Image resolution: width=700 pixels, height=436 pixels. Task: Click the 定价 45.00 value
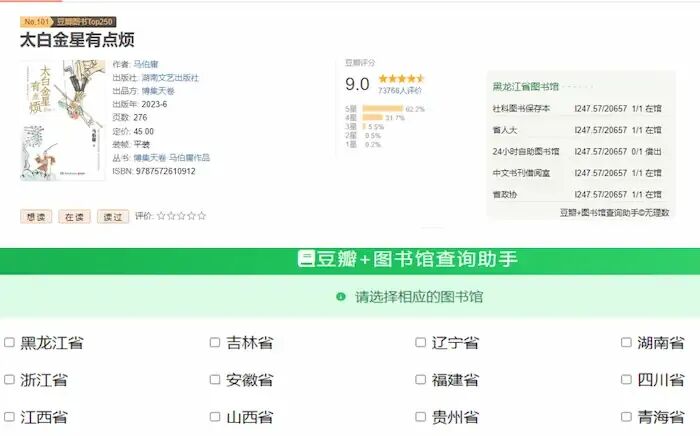[x=144, y=131]
